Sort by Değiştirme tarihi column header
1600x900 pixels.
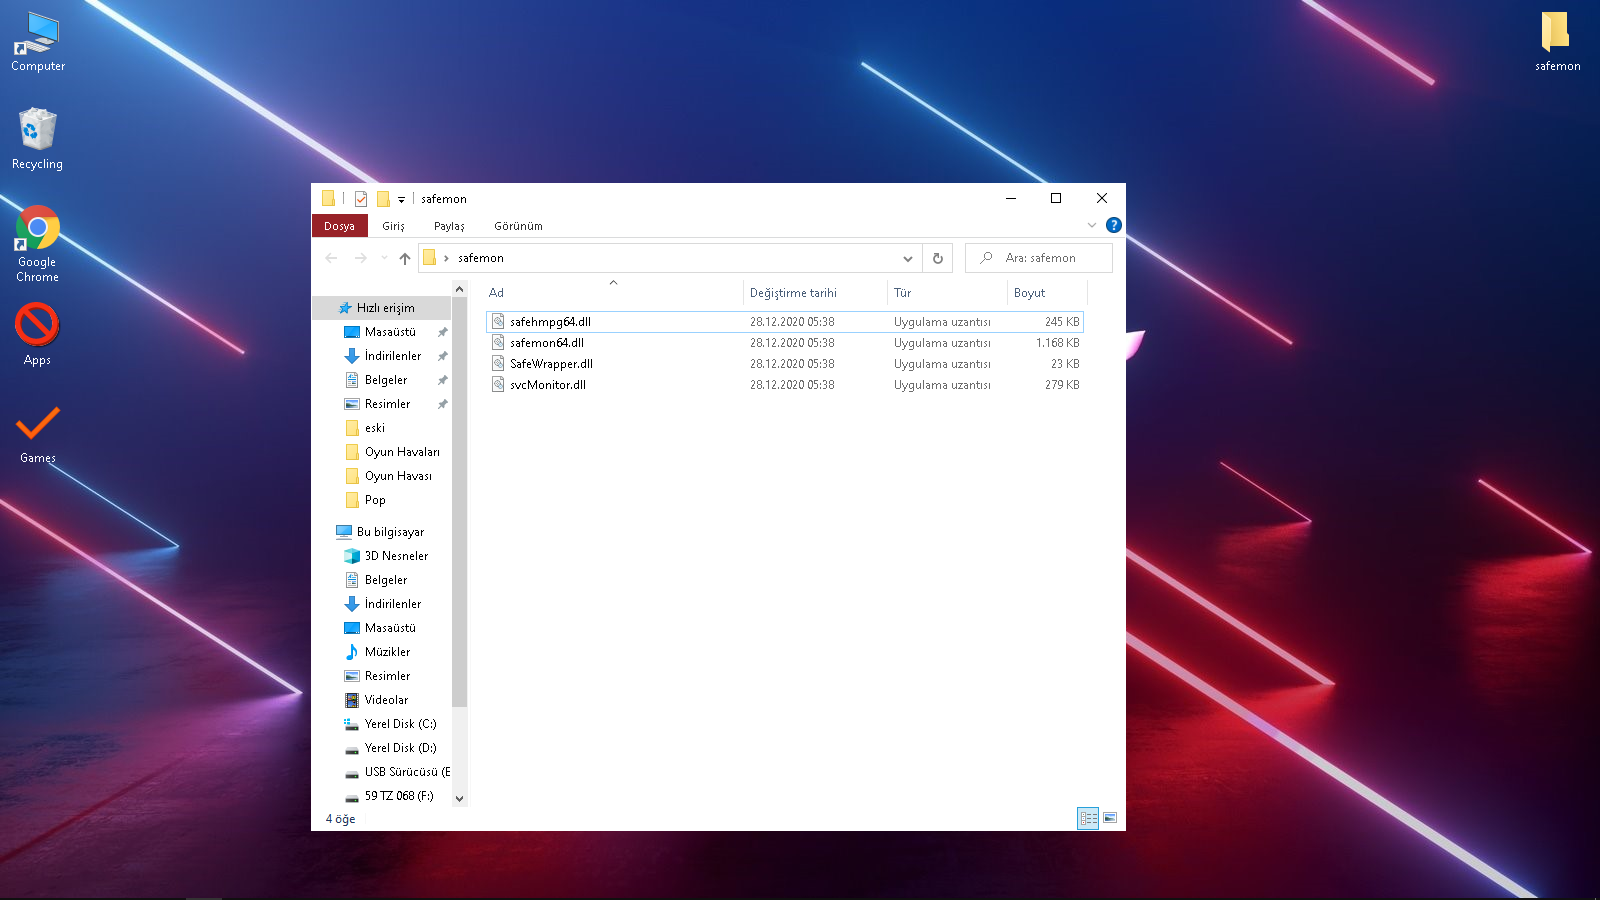(815, 293)
